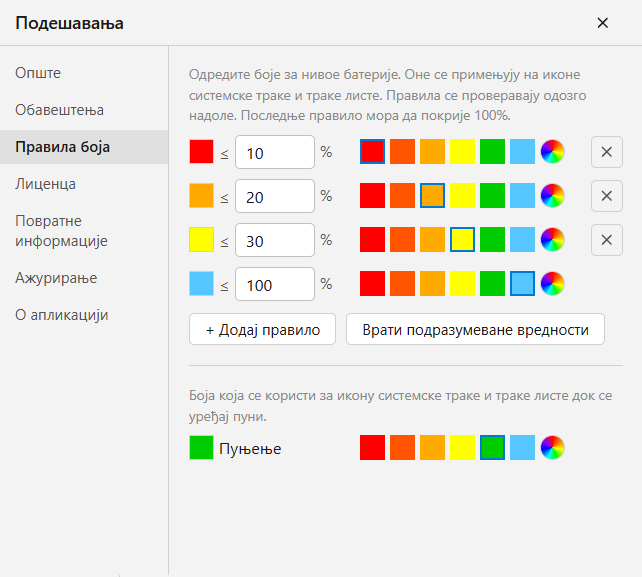Viewport: 642px width, 577px height.
Task: Open custom color wheel for 10% rule
Action: [x=552, y=152]
